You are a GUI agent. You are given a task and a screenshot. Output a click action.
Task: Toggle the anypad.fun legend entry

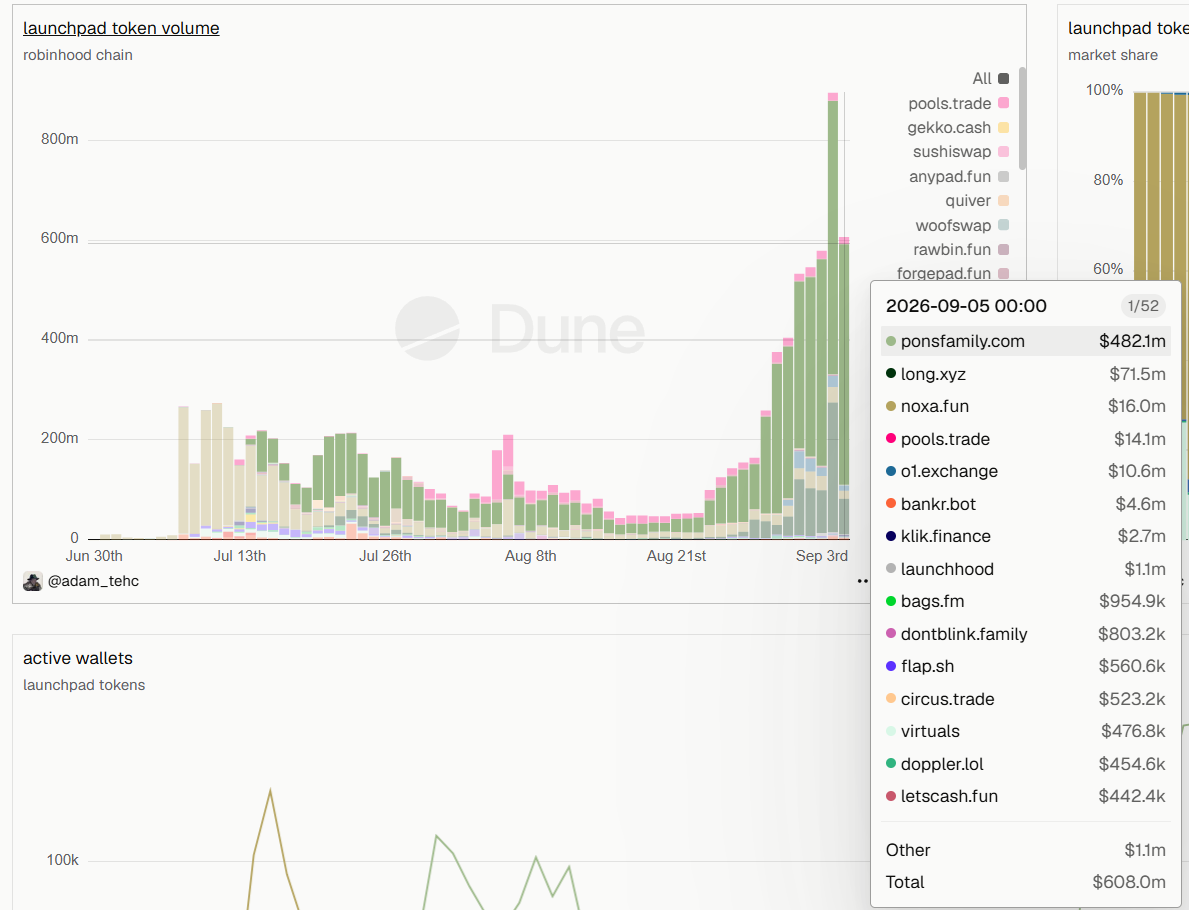[x=958, y=177]
